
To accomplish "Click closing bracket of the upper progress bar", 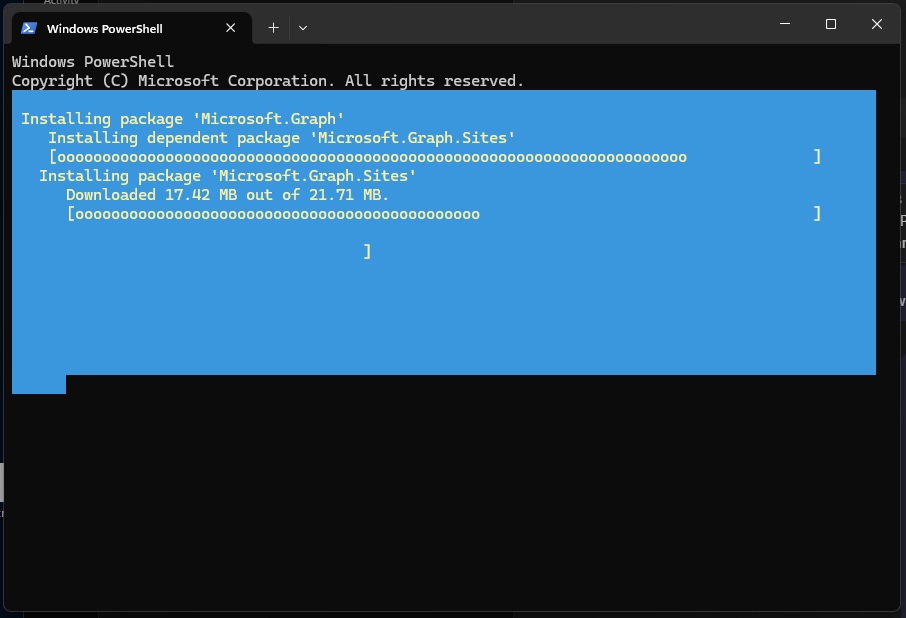I will click(x=817, y=157).
